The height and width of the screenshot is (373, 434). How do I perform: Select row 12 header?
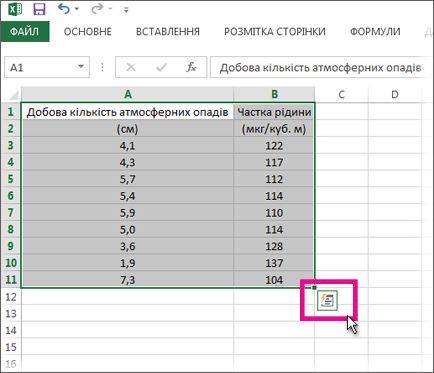(11, 297)
